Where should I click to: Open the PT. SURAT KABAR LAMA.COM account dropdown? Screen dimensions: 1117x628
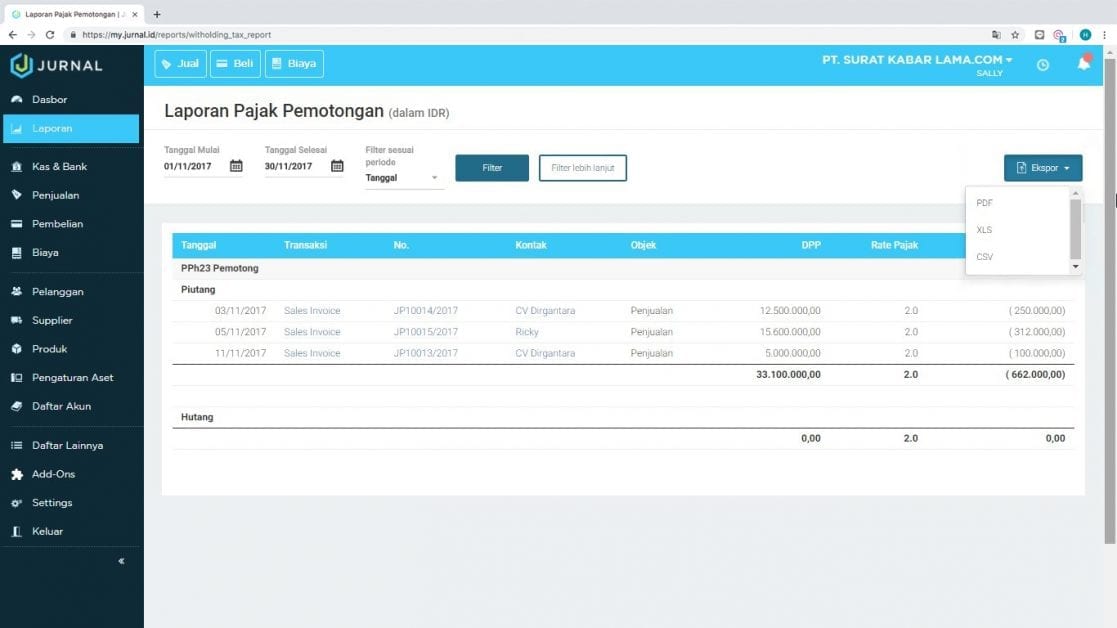pos(916,59)
